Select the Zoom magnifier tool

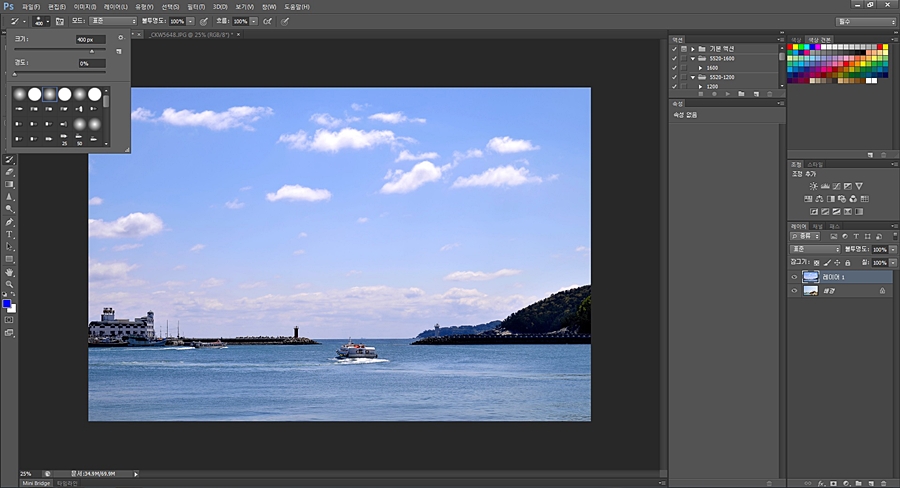(10, 284)
